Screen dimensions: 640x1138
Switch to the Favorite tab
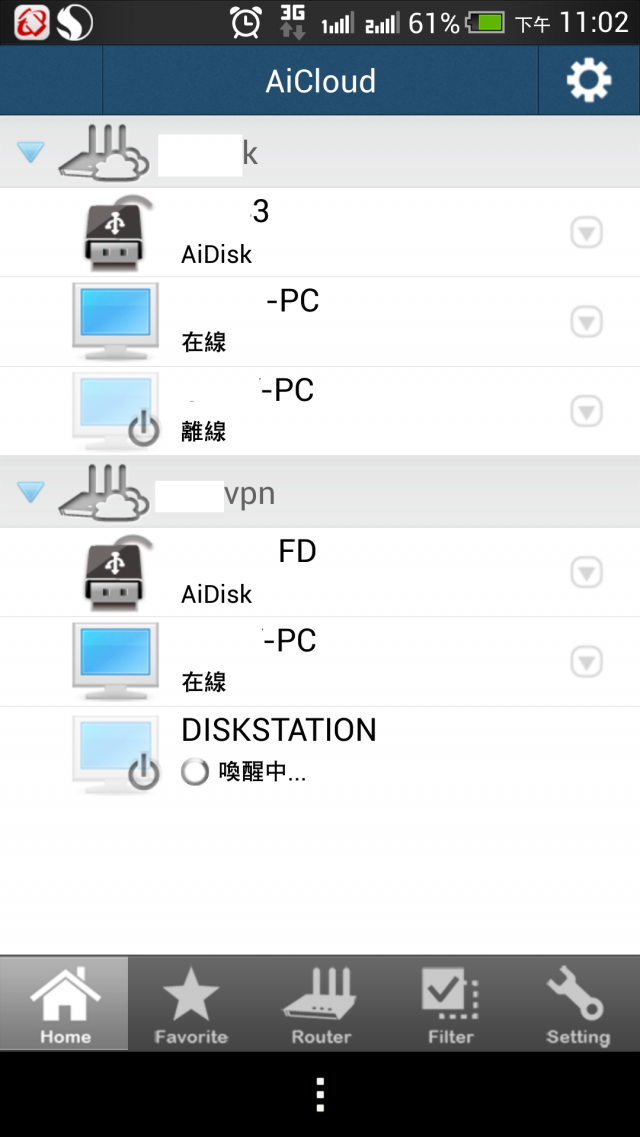[x=191, y=1004]
